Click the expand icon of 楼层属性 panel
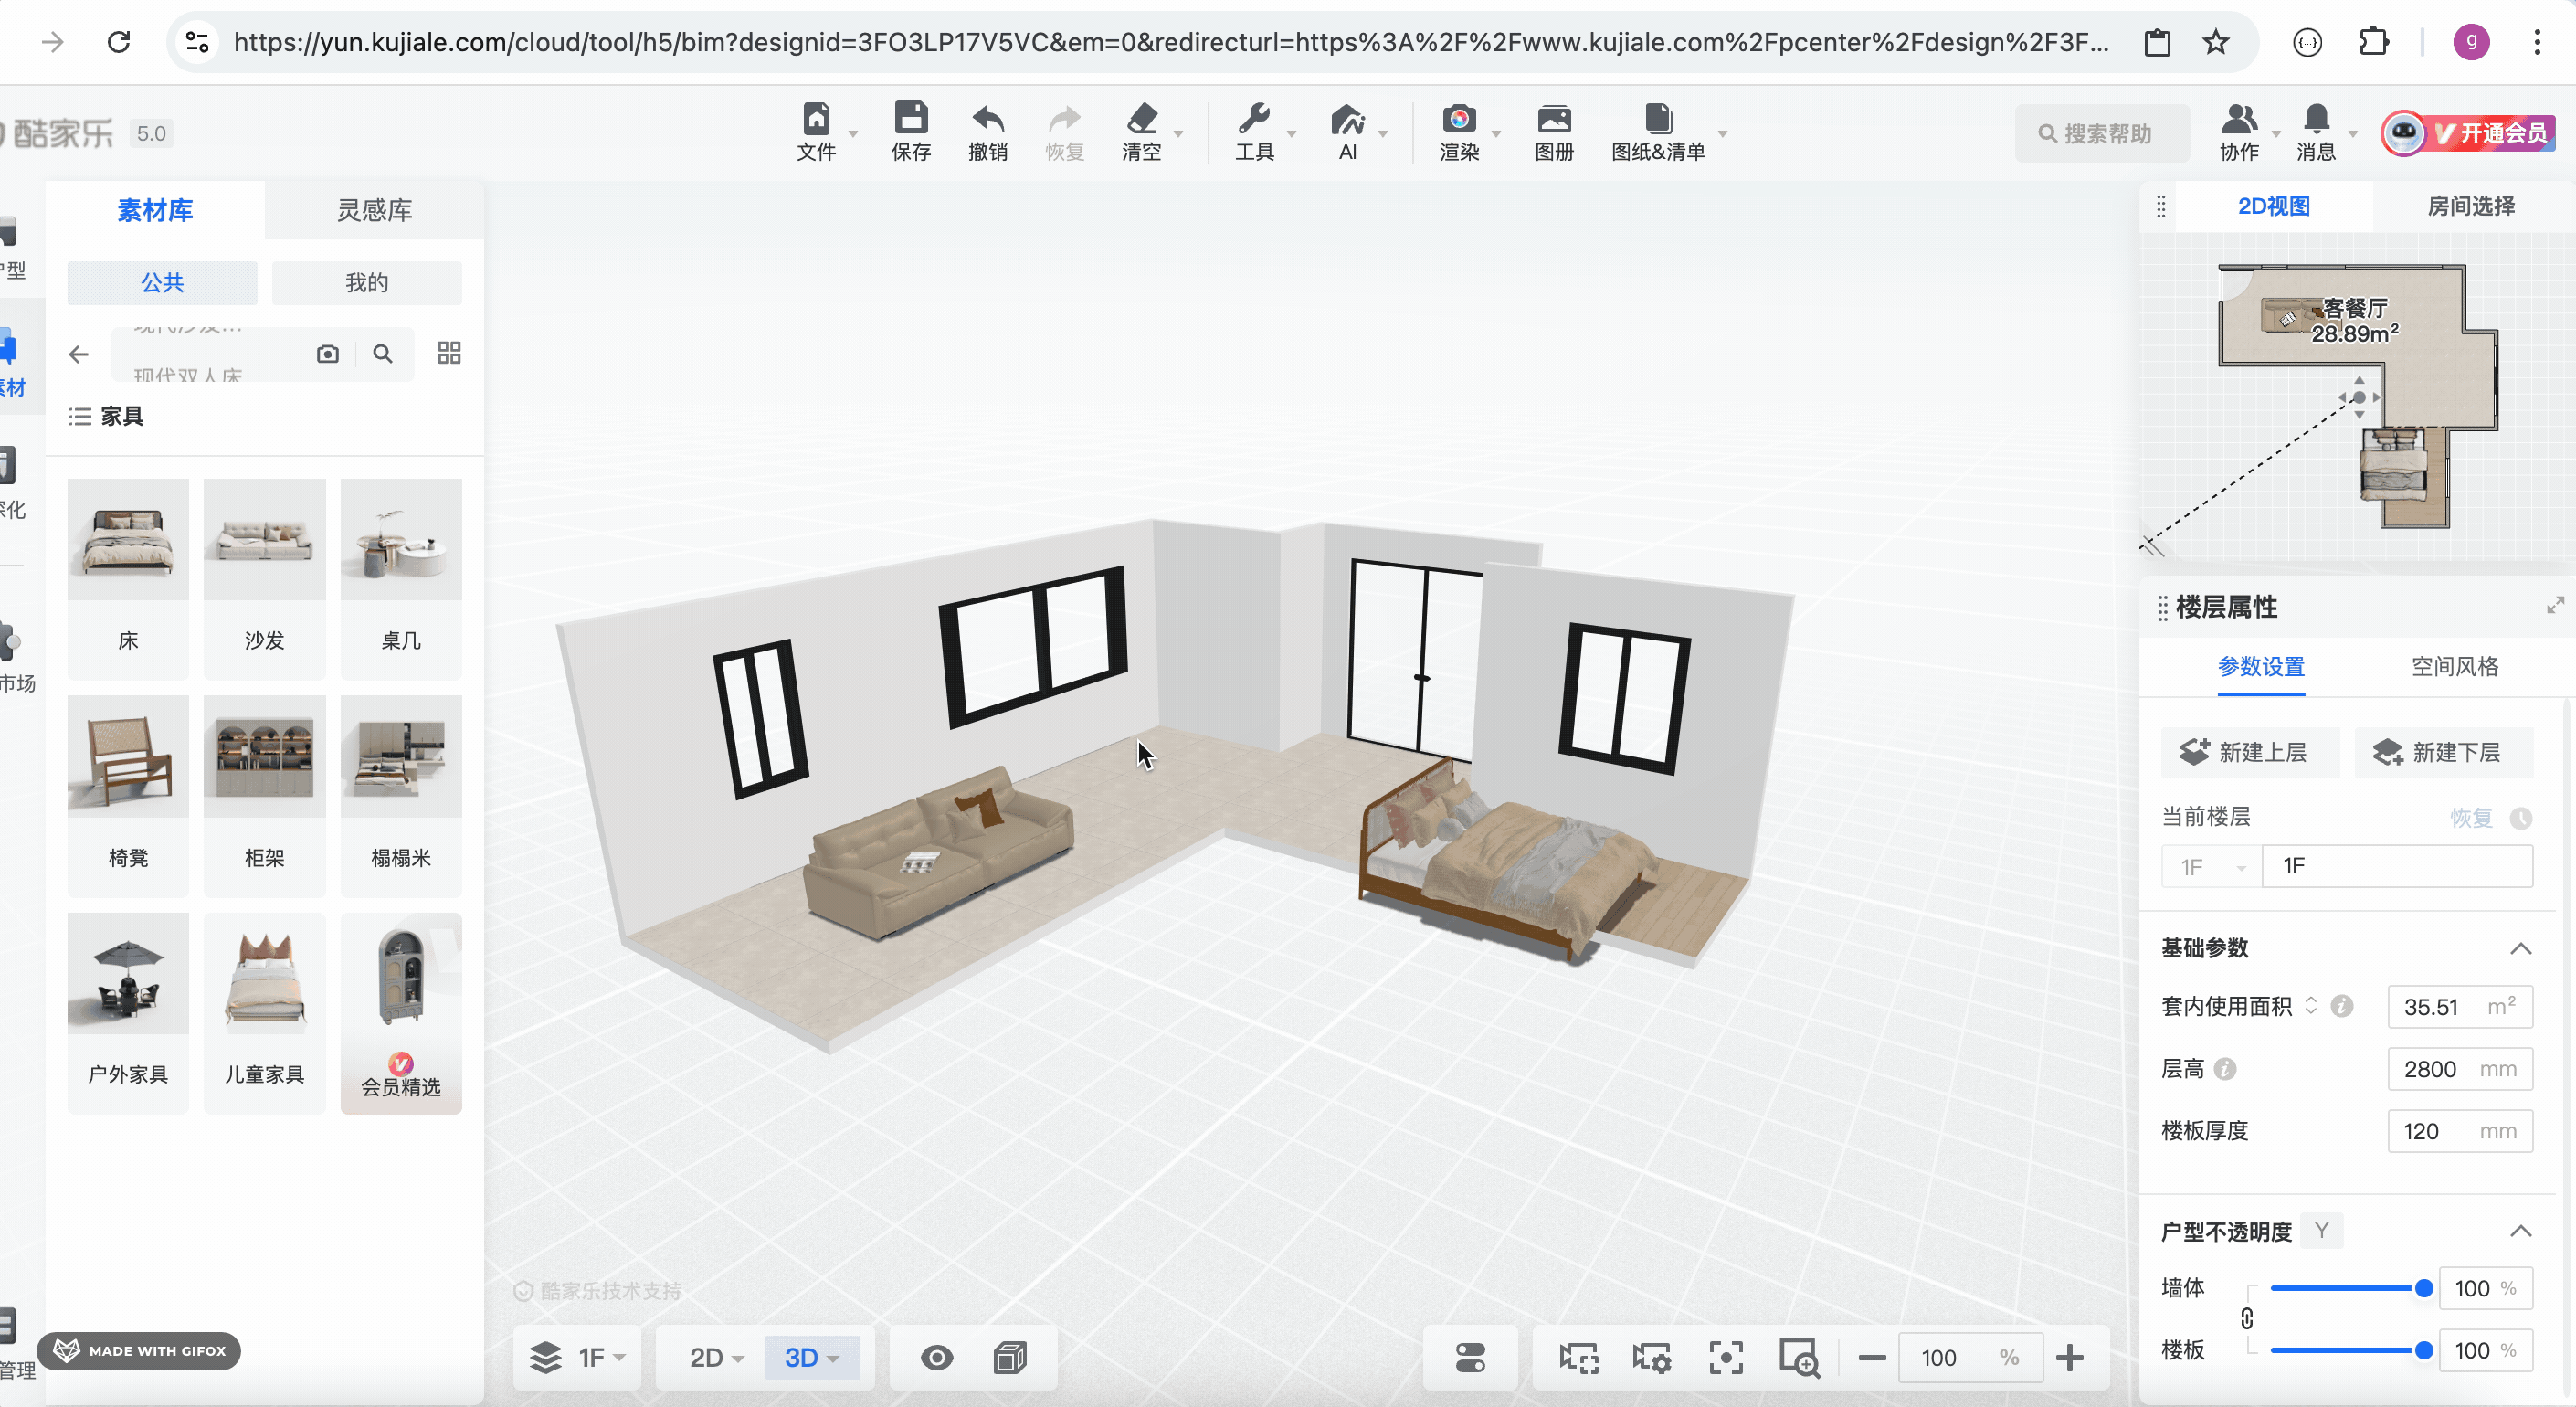The height and width of the screenshot is (1407, 2576). (x=2555, y=605)
